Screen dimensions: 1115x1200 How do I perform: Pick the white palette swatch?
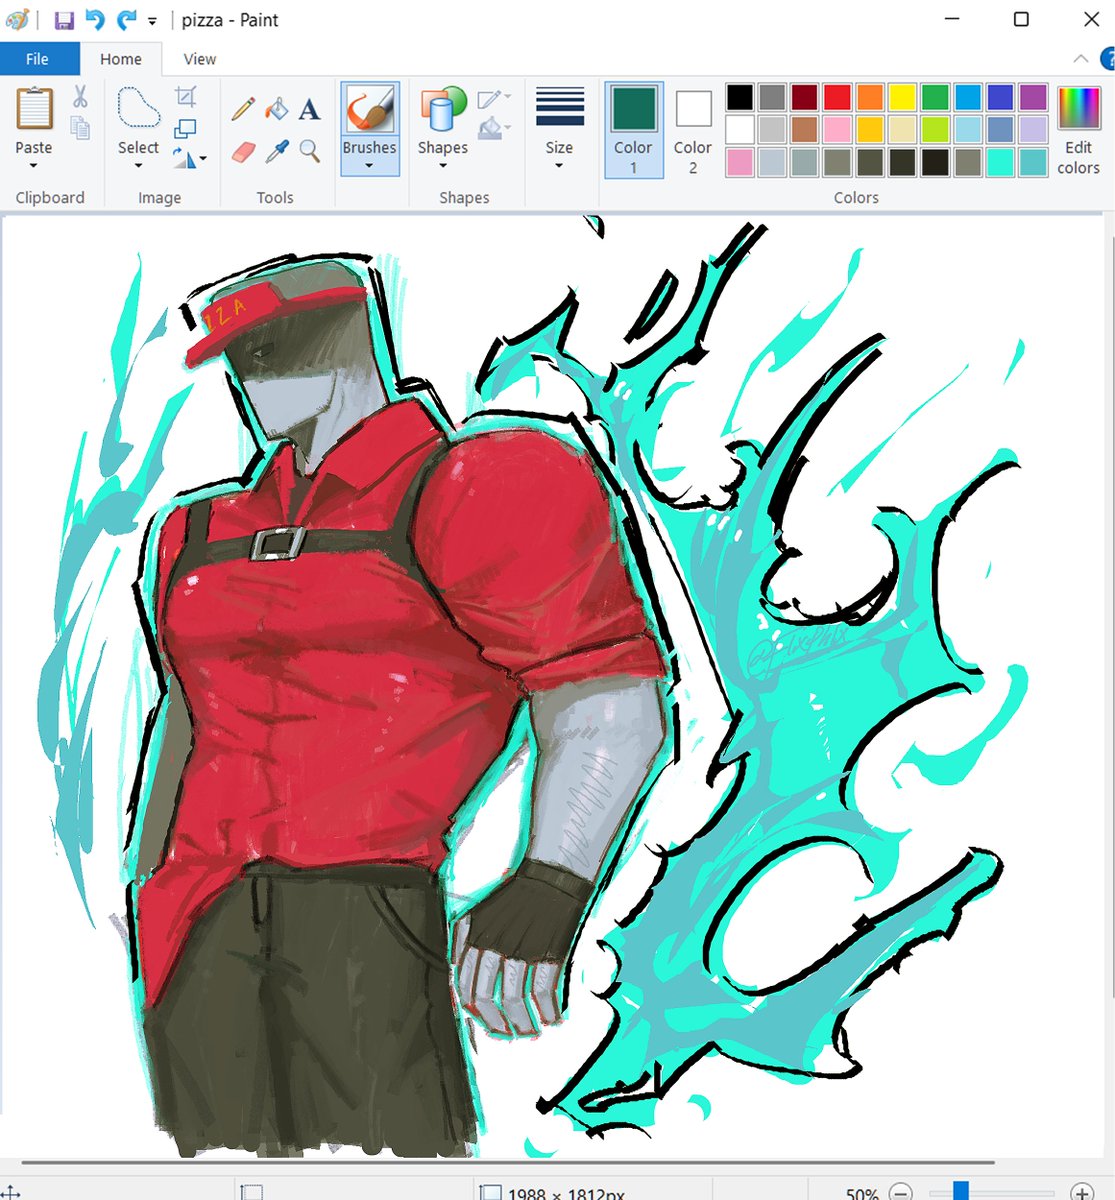click(740, 129)
